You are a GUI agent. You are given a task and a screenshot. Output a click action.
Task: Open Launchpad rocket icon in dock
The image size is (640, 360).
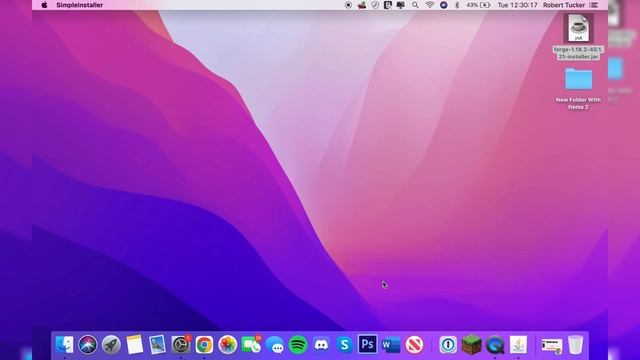click(111, 345)
